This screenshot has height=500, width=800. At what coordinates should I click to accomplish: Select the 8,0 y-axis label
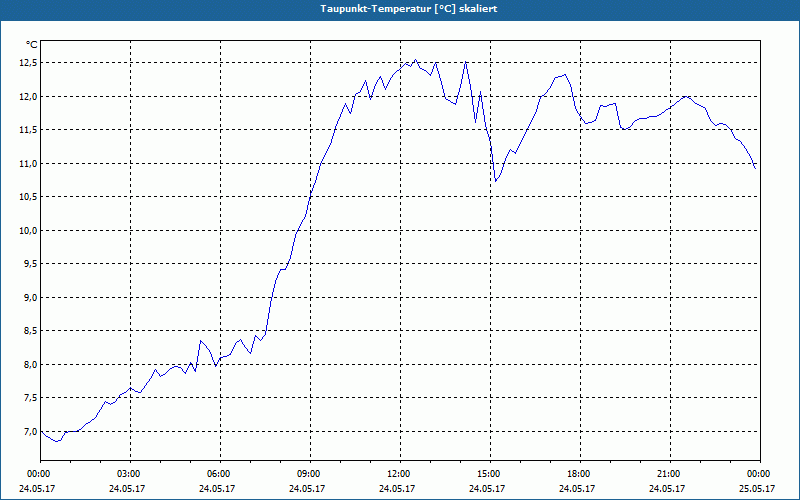coord(31,364)
